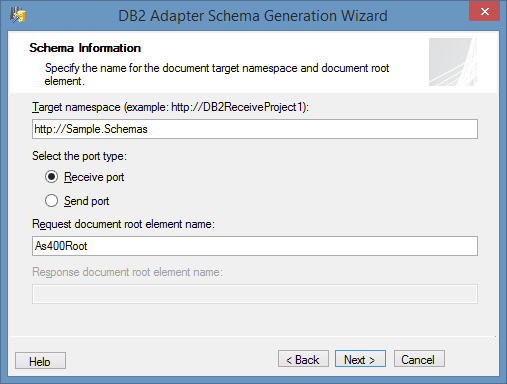Open Help for the wizard
The width and height of the screenshot is (507, 384).
(x=40, y=361)
